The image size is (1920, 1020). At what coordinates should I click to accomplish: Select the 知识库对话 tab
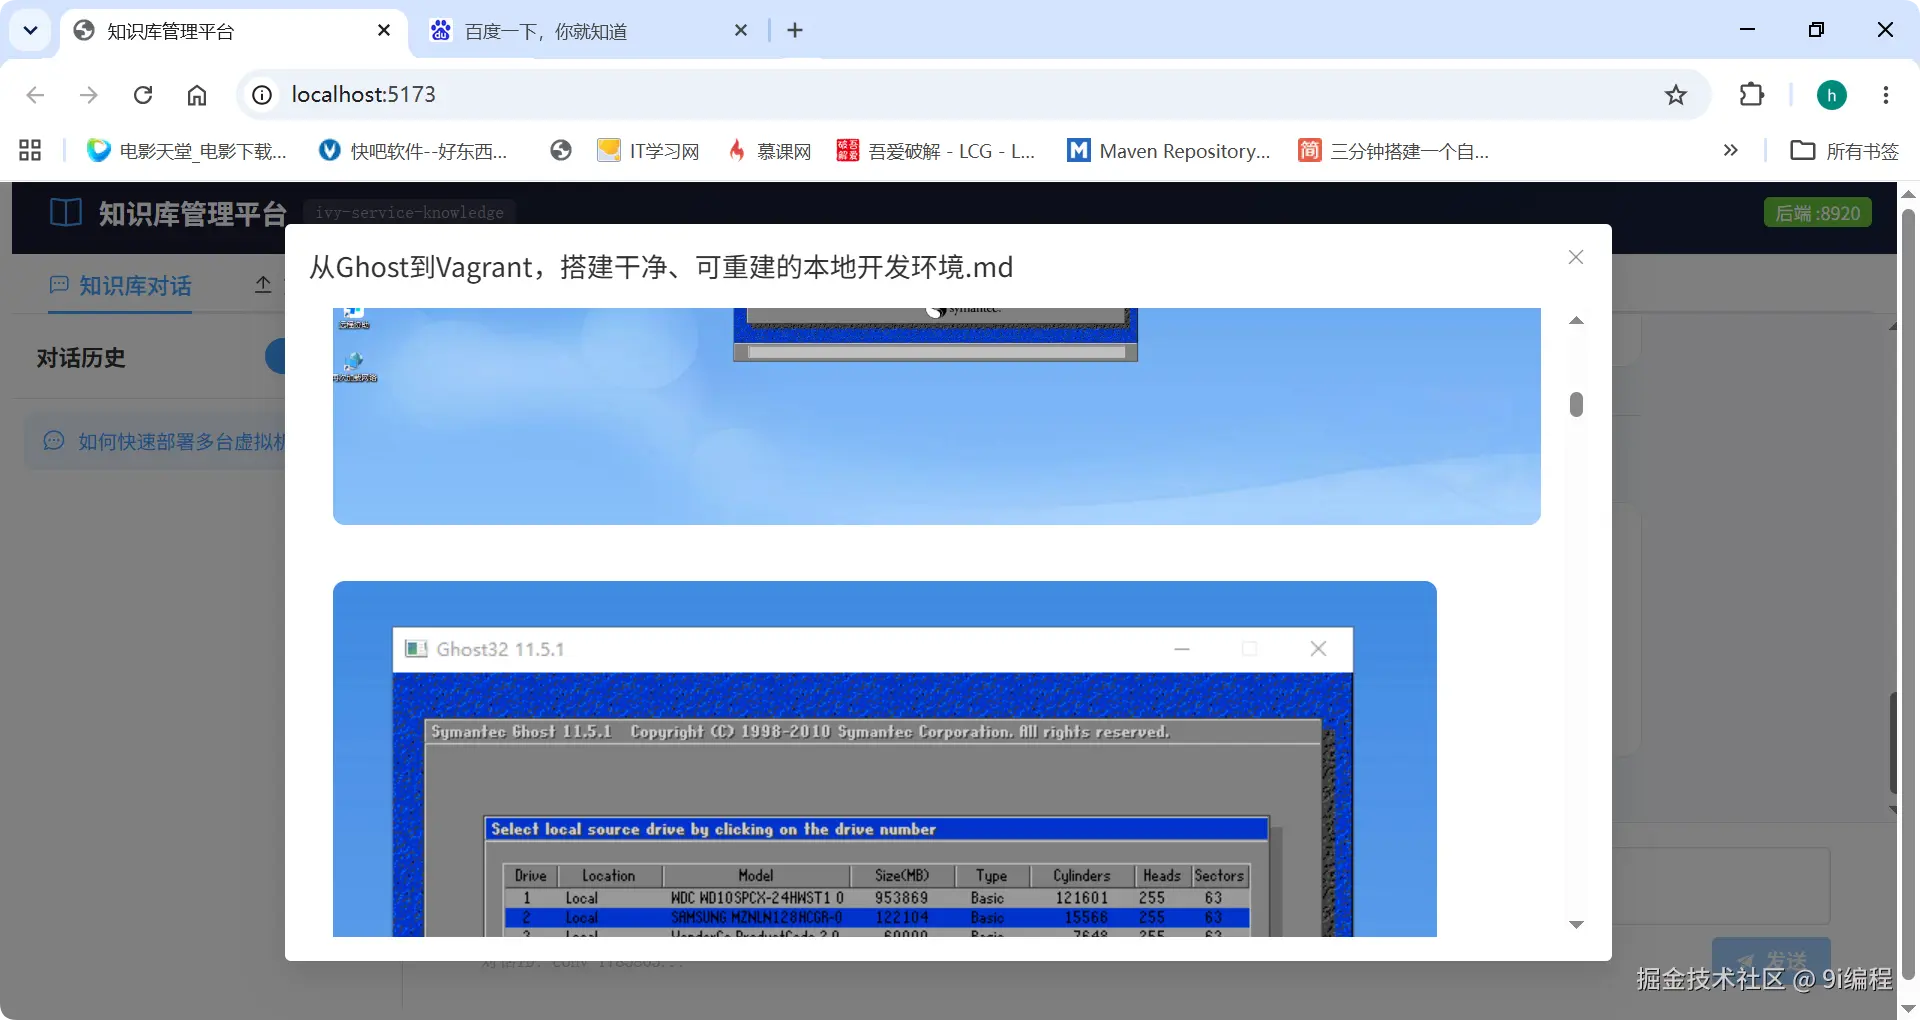click(121, 286)
